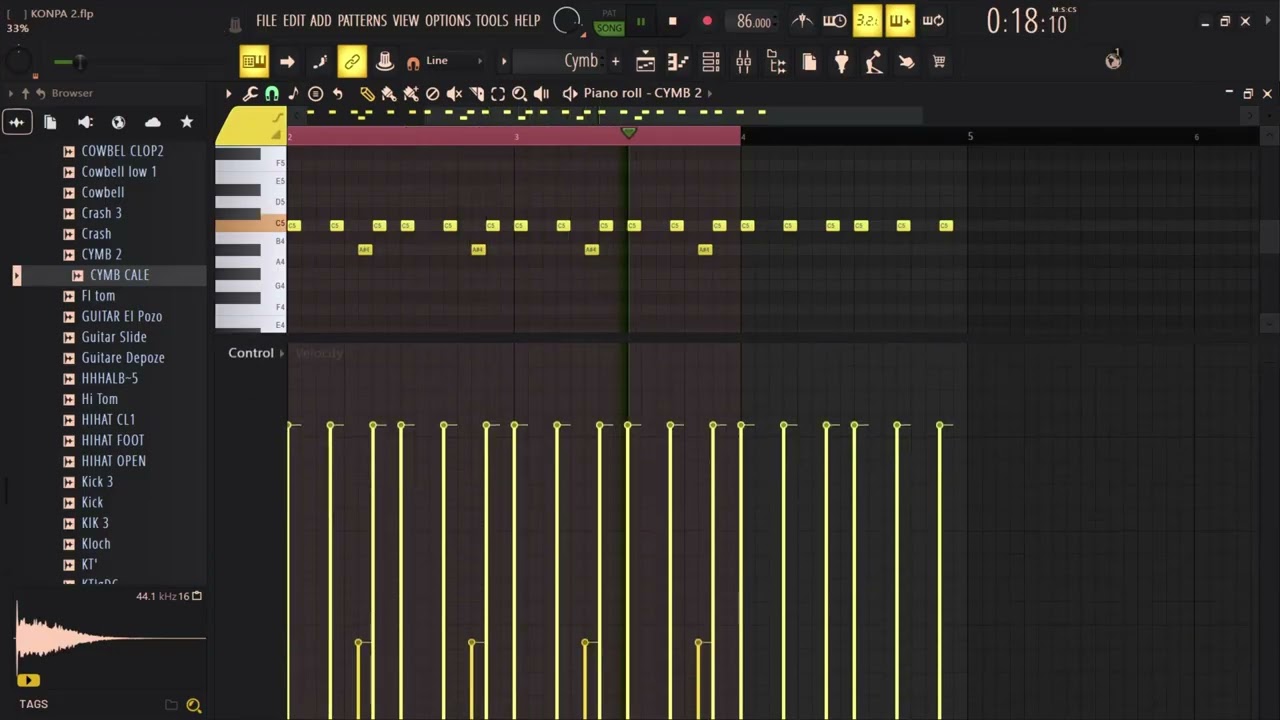The image size is (1280, 720).
Task: Show browser sounds tab waveform icon
Action: (17, 122)
